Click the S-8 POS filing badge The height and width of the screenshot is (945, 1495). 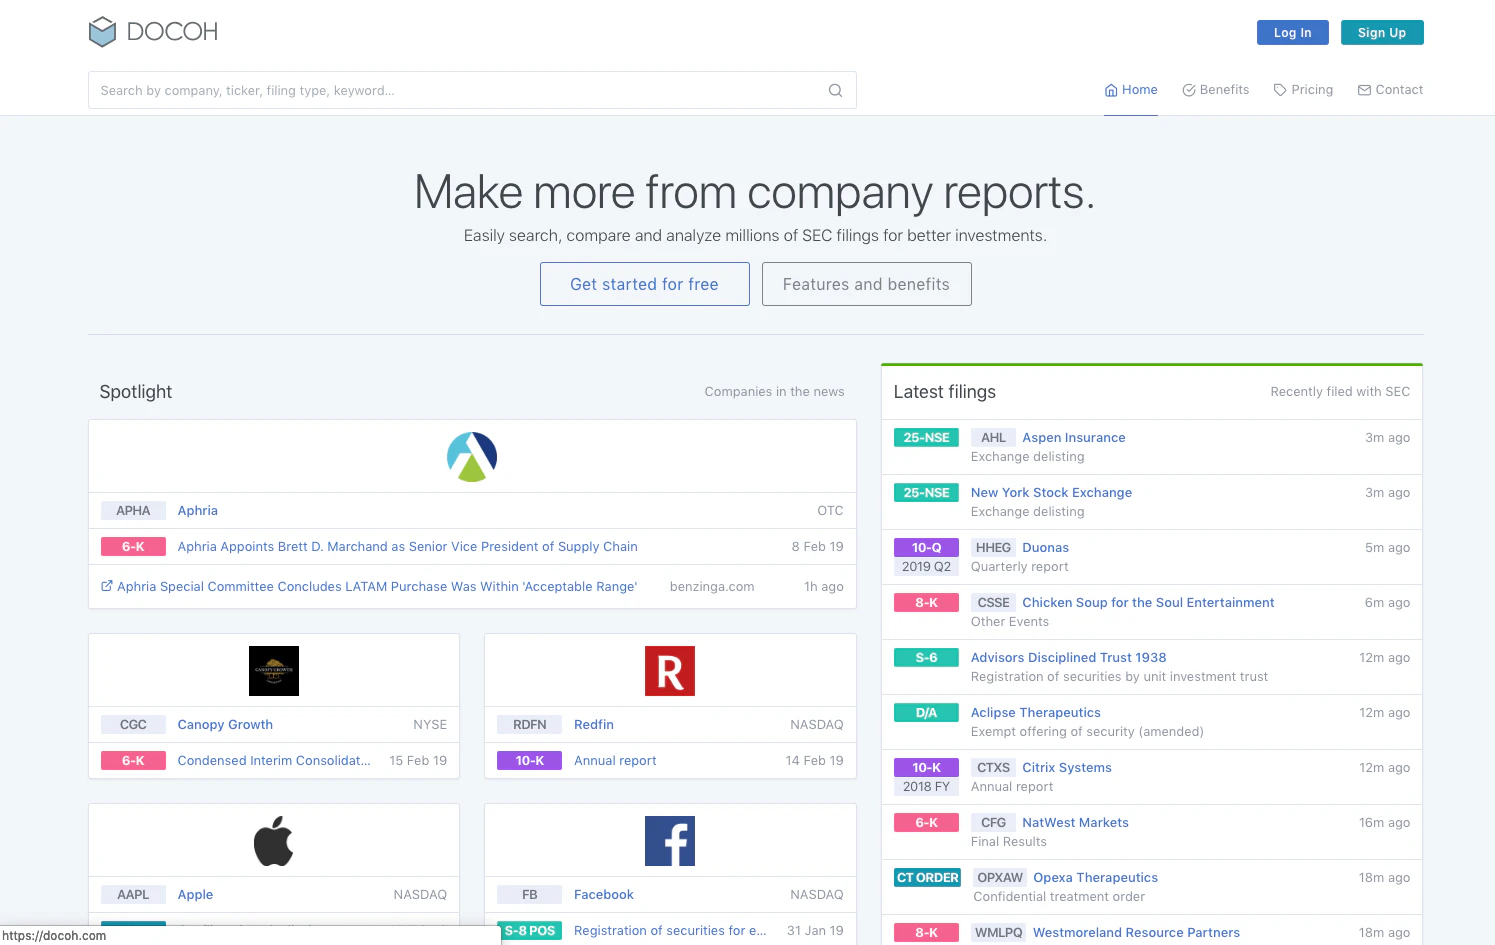[530, 931]
